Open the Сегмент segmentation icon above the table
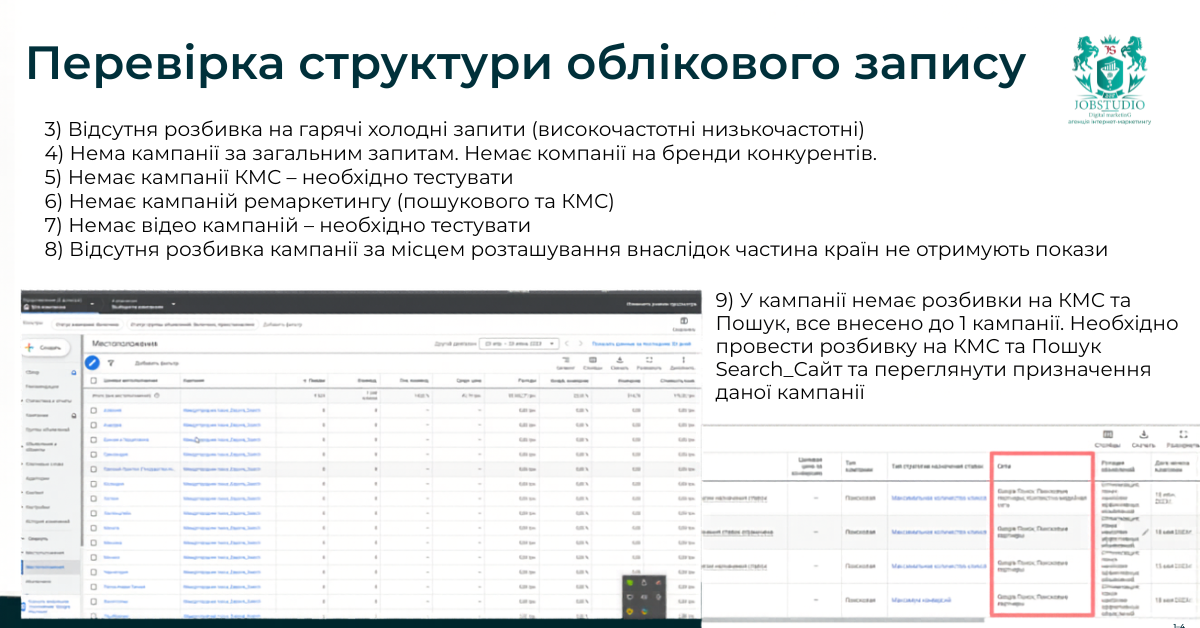The height and width of the screenshot is (628, 1200). point(567,360)
